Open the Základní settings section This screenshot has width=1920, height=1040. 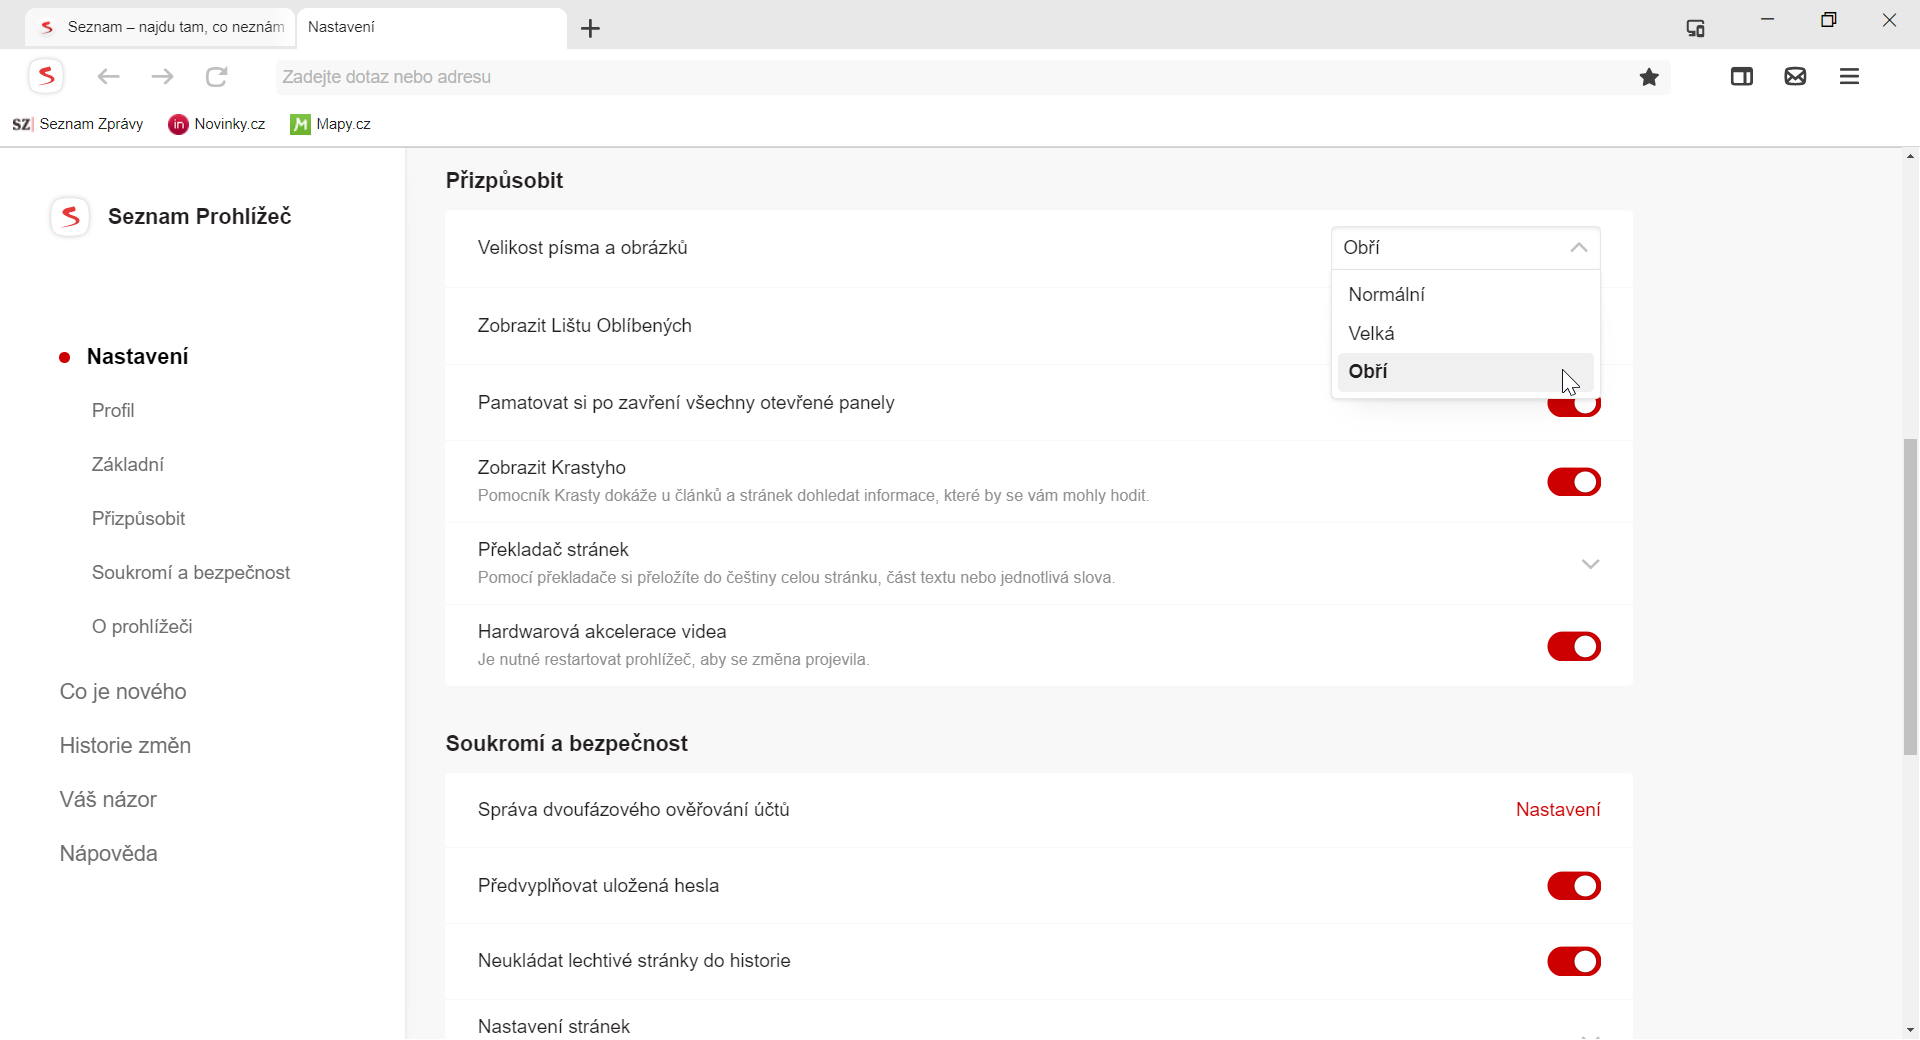click(x=128, y=465)
